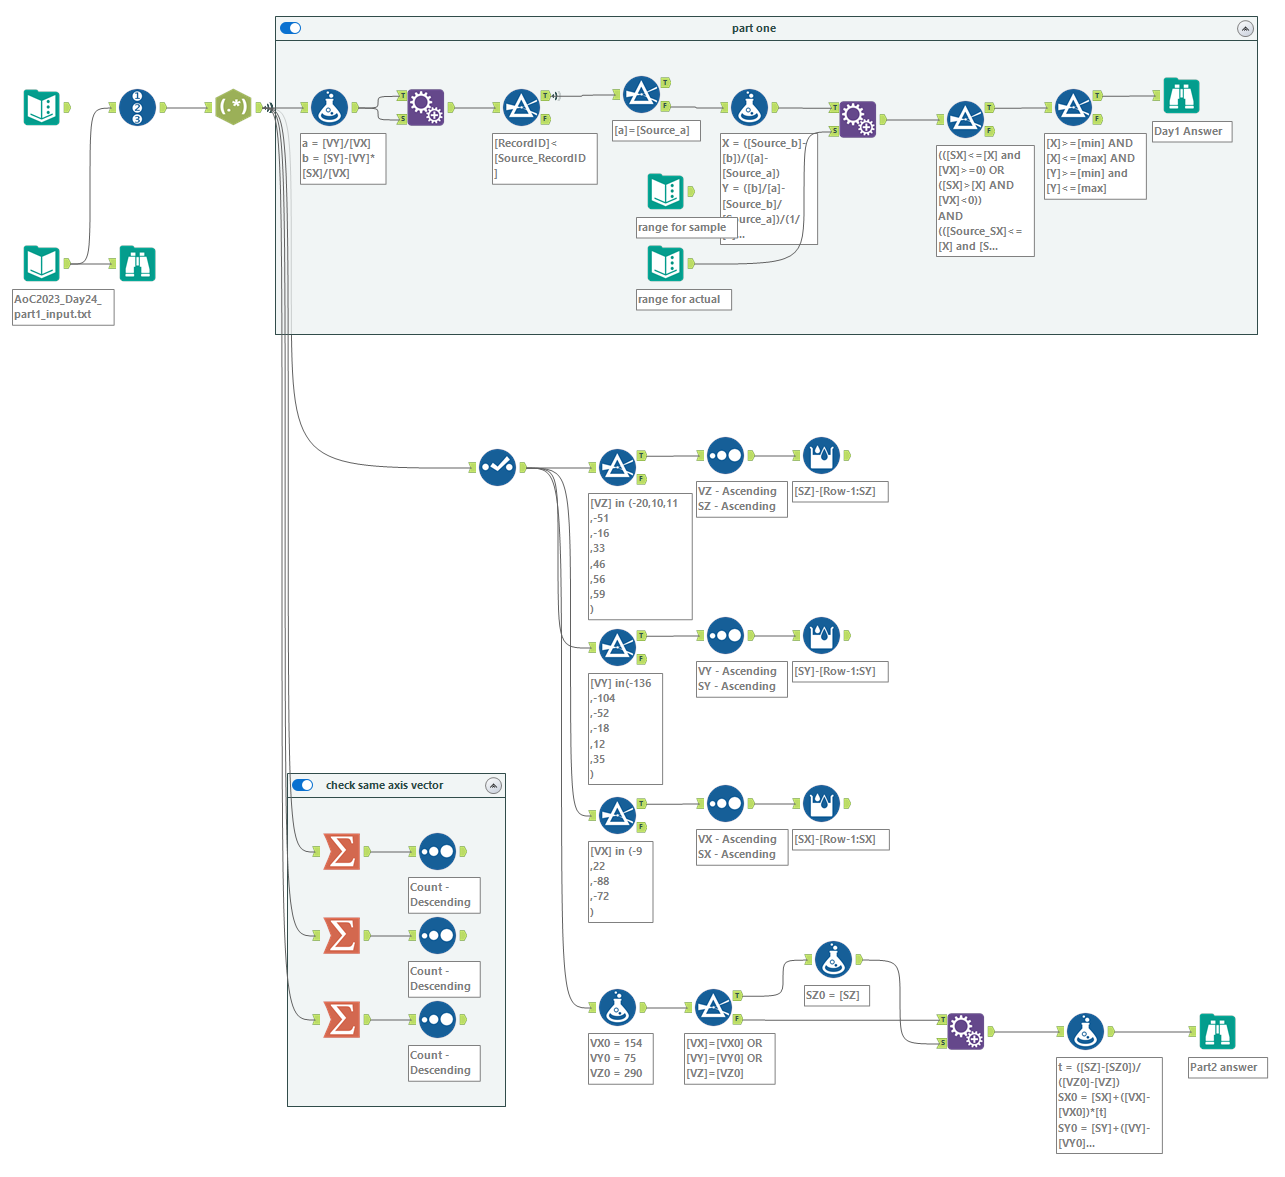
Task: Collapse the check same axis vector container
Action: click(493, 785)
